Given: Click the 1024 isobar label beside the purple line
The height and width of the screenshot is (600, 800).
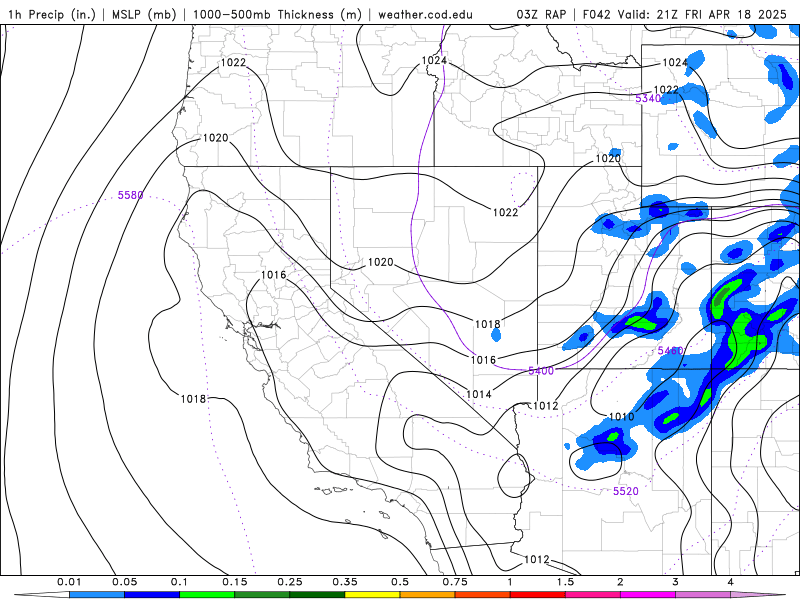Looking at the screenshot, I should pyautogui.click(x=434, y=61).
